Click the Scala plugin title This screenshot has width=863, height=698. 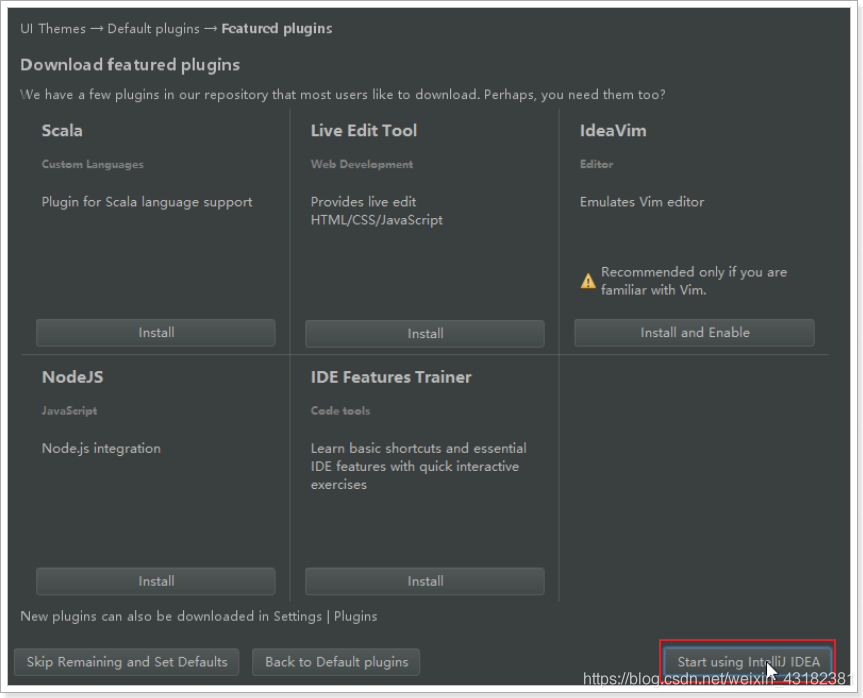(x=62, y=130)
